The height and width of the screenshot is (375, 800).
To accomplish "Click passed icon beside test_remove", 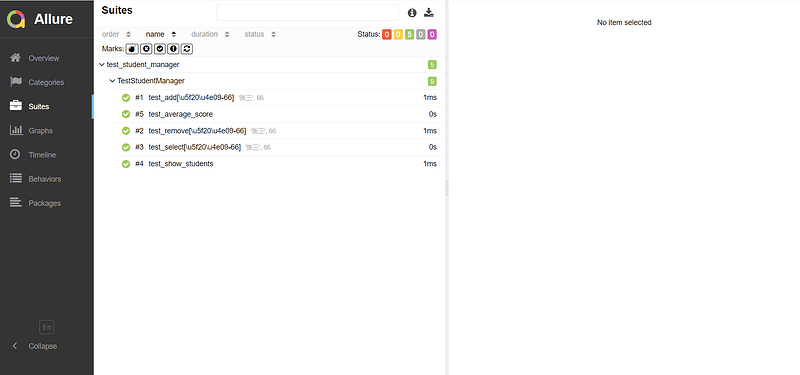I will (126, 131).
